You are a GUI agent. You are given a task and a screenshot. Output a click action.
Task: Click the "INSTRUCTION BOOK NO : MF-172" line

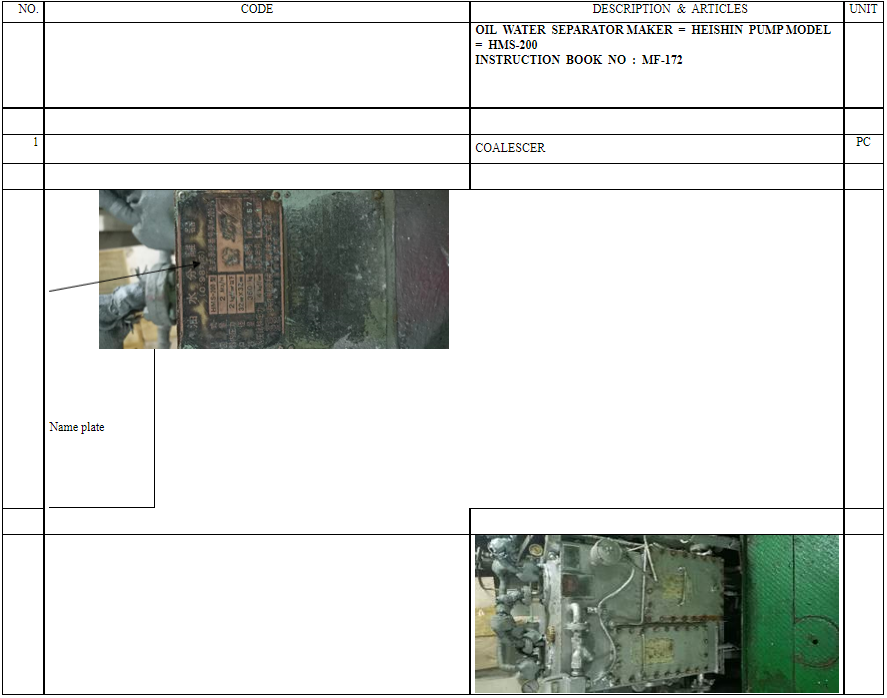click(x=579, y=60)
